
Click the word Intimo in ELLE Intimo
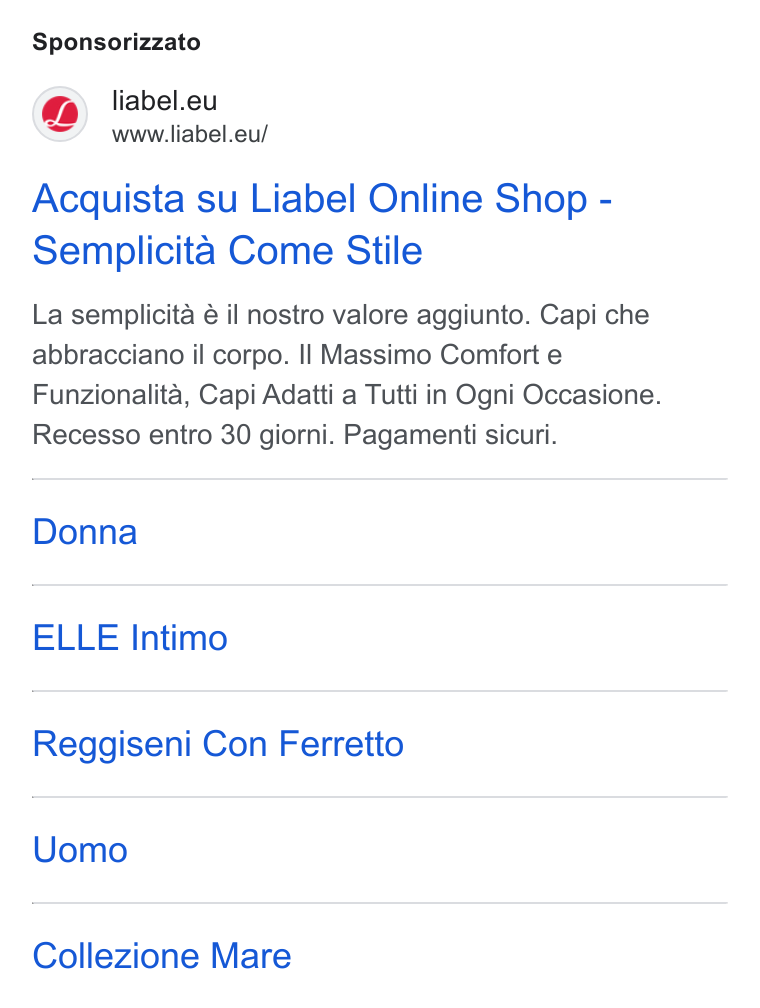click(179, 638)
